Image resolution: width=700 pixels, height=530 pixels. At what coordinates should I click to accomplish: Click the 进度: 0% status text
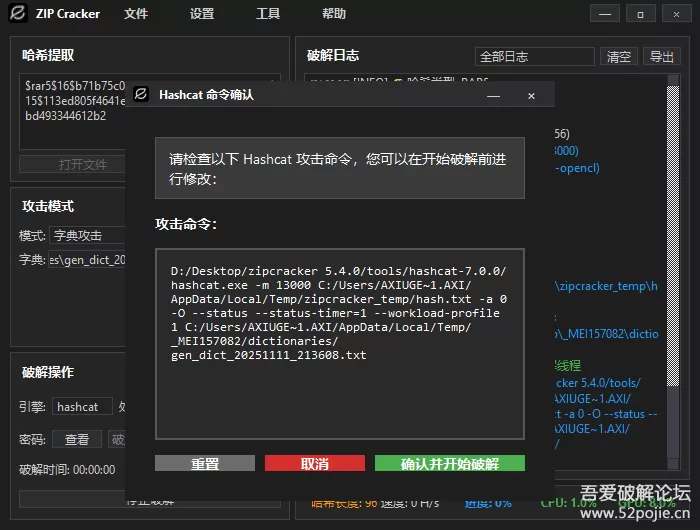[488, 504]
